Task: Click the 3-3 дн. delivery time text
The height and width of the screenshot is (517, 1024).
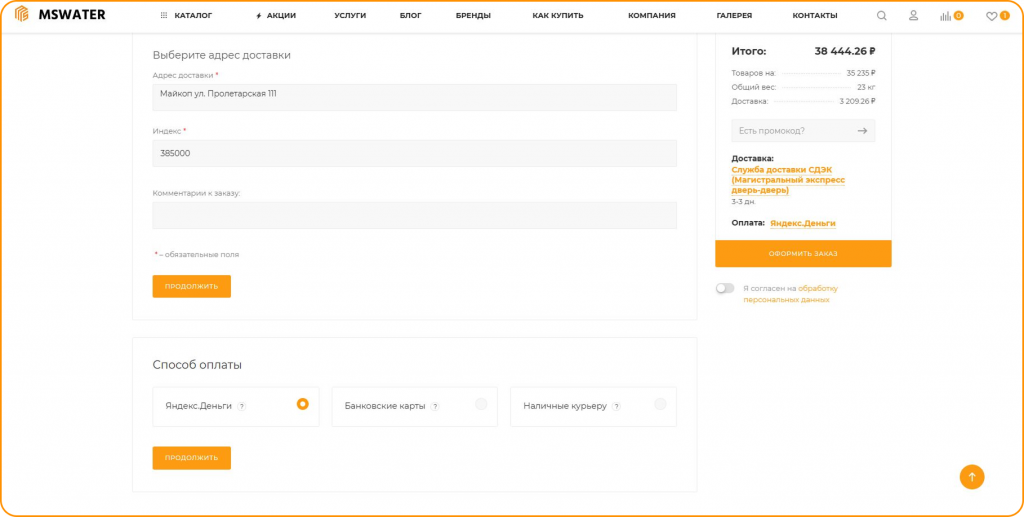Action: click(743, 202)
